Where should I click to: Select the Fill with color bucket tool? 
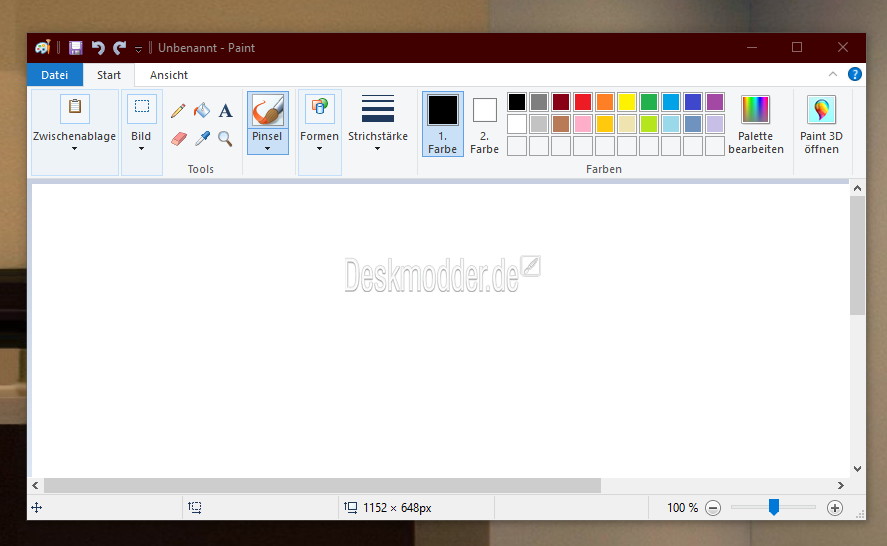pyautogui.click(x=201, y=110)
